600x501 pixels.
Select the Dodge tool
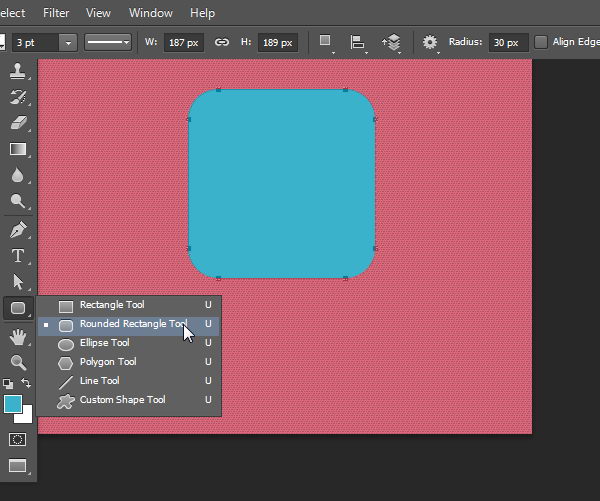point(18,201)
